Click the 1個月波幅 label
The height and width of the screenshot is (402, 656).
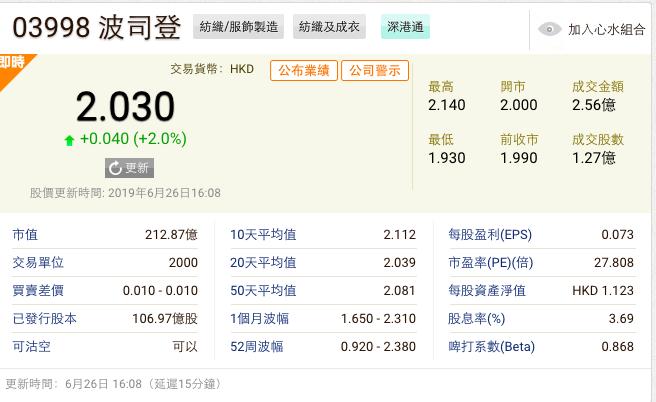(x=259, y=319)
